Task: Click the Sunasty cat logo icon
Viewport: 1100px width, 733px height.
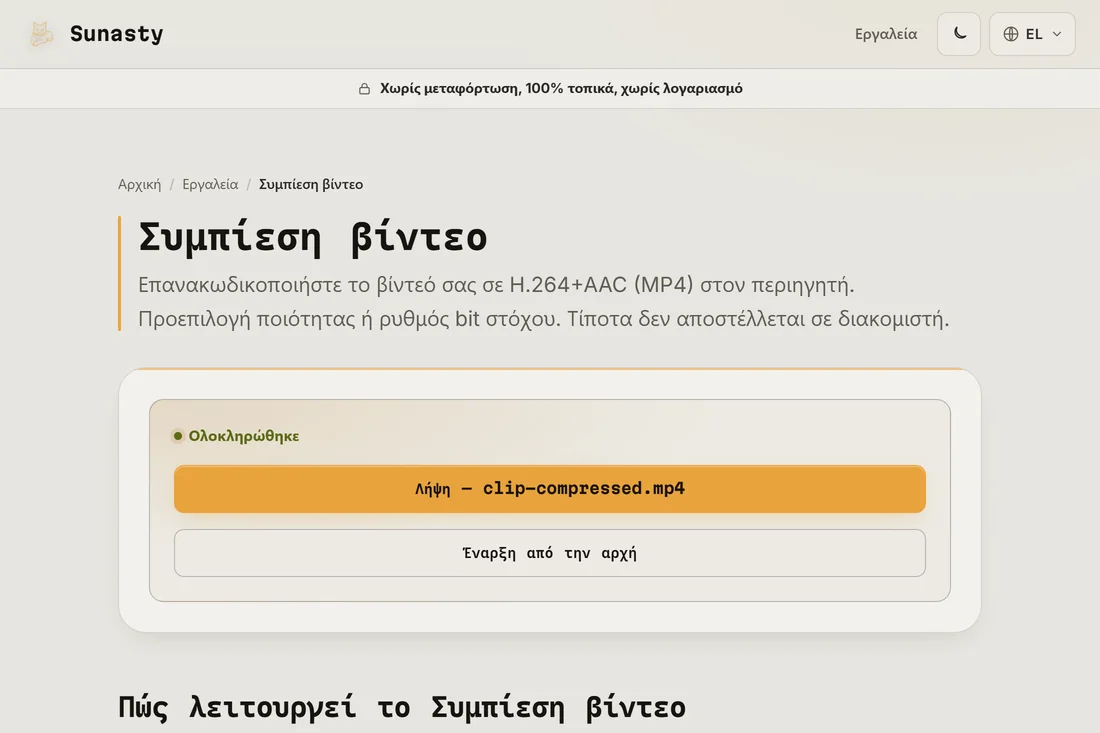Action: (41, 34)
